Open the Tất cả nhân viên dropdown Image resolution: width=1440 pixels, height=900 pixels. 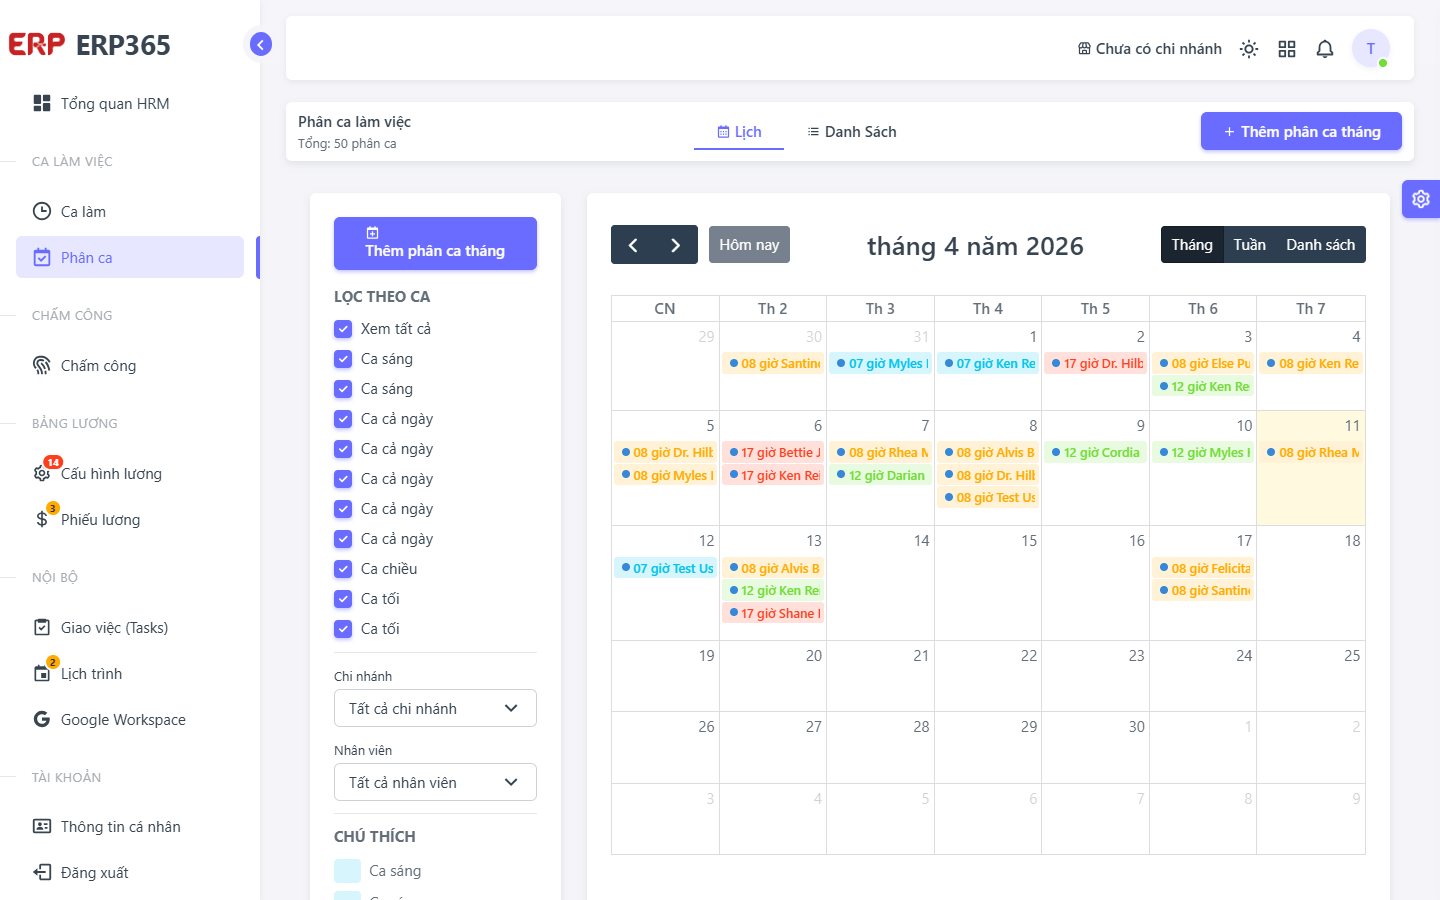pos(435,782)
